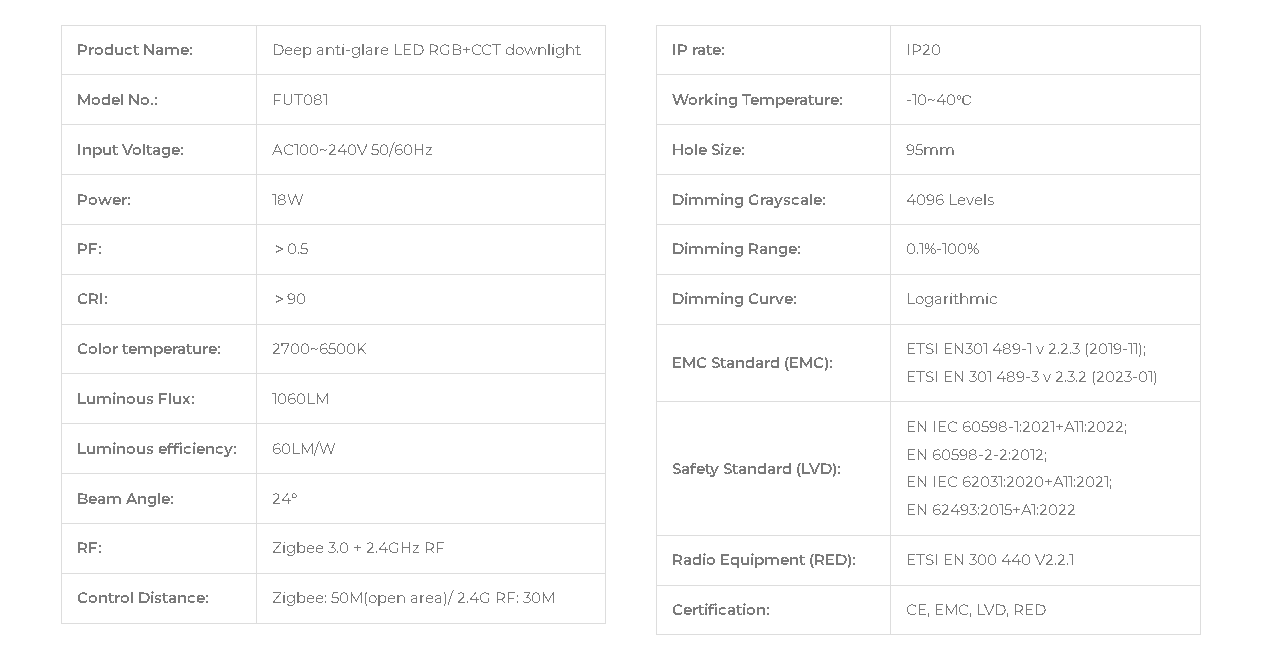The image size is (1276, 667).
Task: Select the Working Temperature label
Action: click(x=757, y=100)
